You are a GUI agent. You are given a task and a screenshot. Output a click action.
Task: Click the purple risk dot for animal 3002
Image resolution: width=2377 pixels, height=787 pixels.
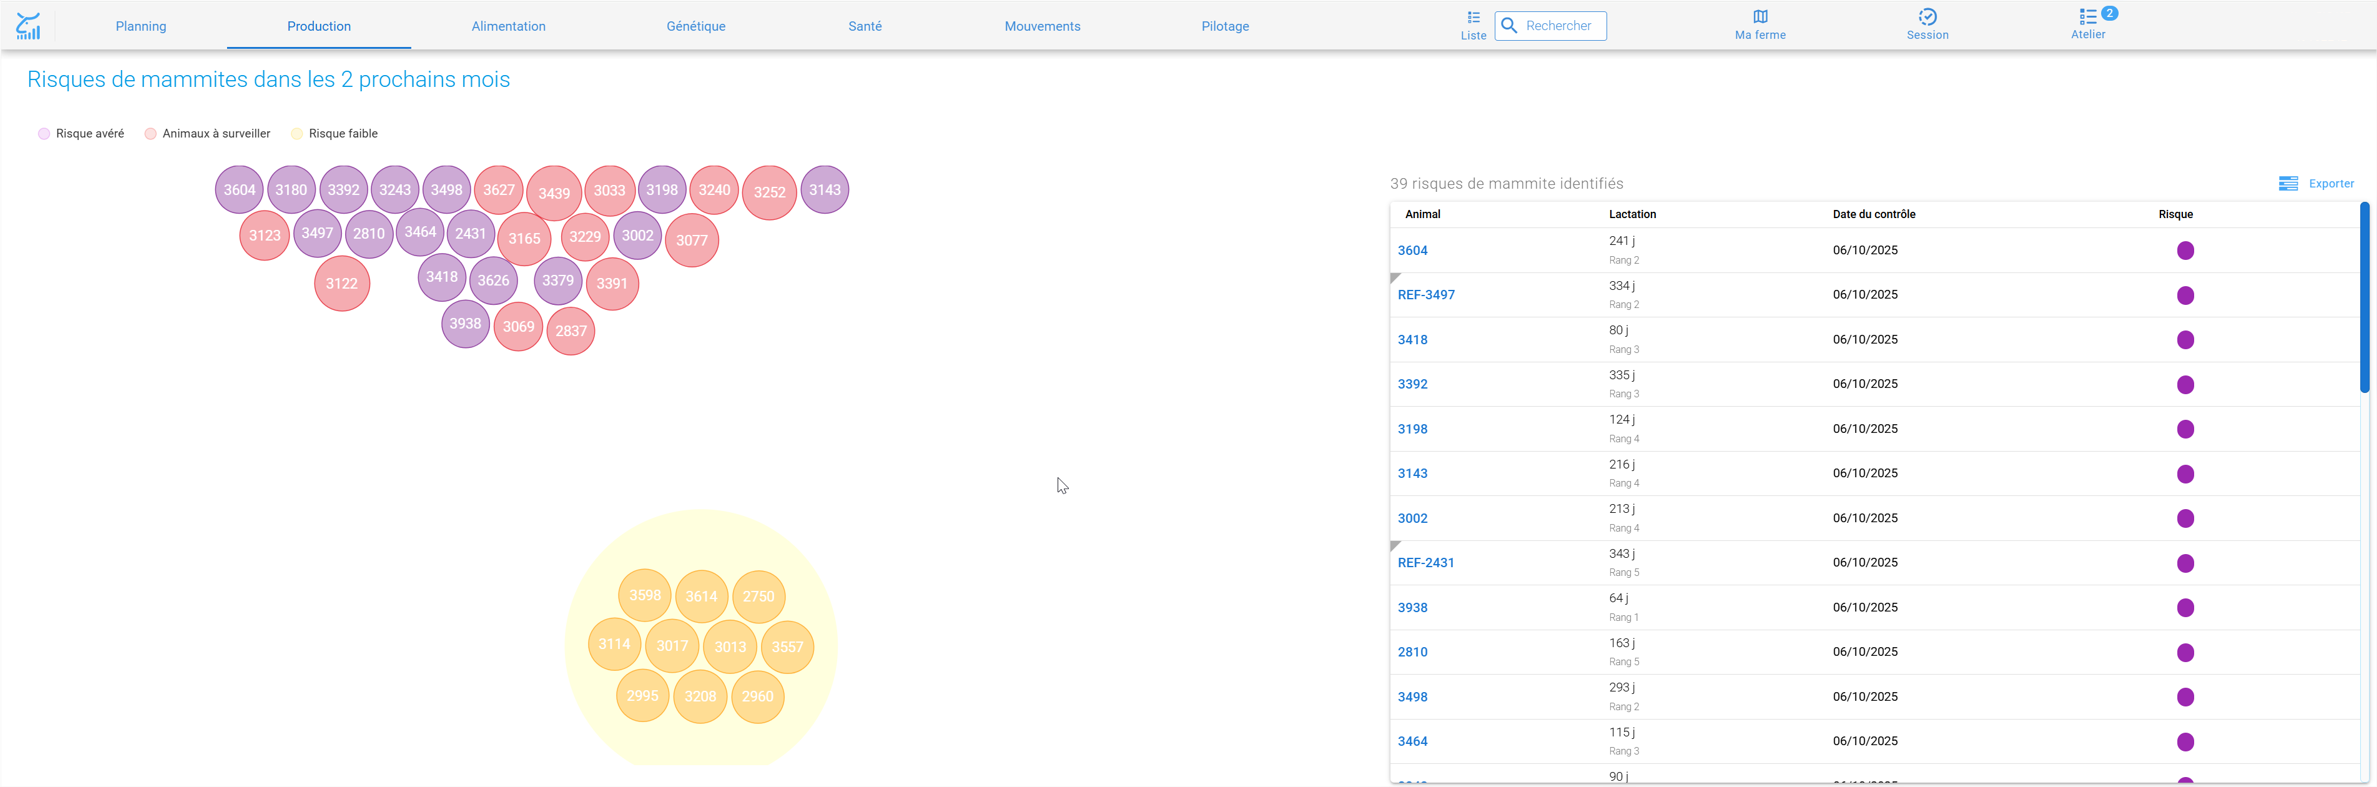2185,518
